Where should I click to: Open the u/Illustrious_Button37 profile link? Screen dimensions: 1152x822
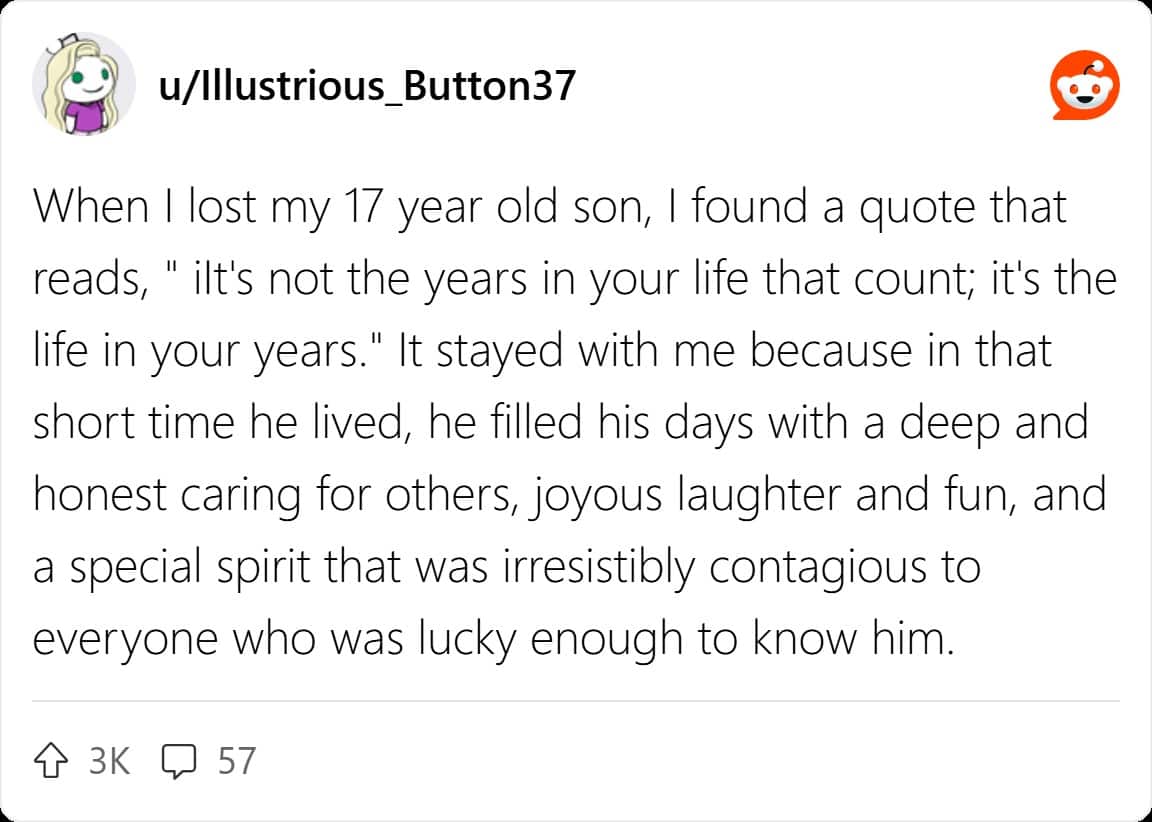[367, 86]
